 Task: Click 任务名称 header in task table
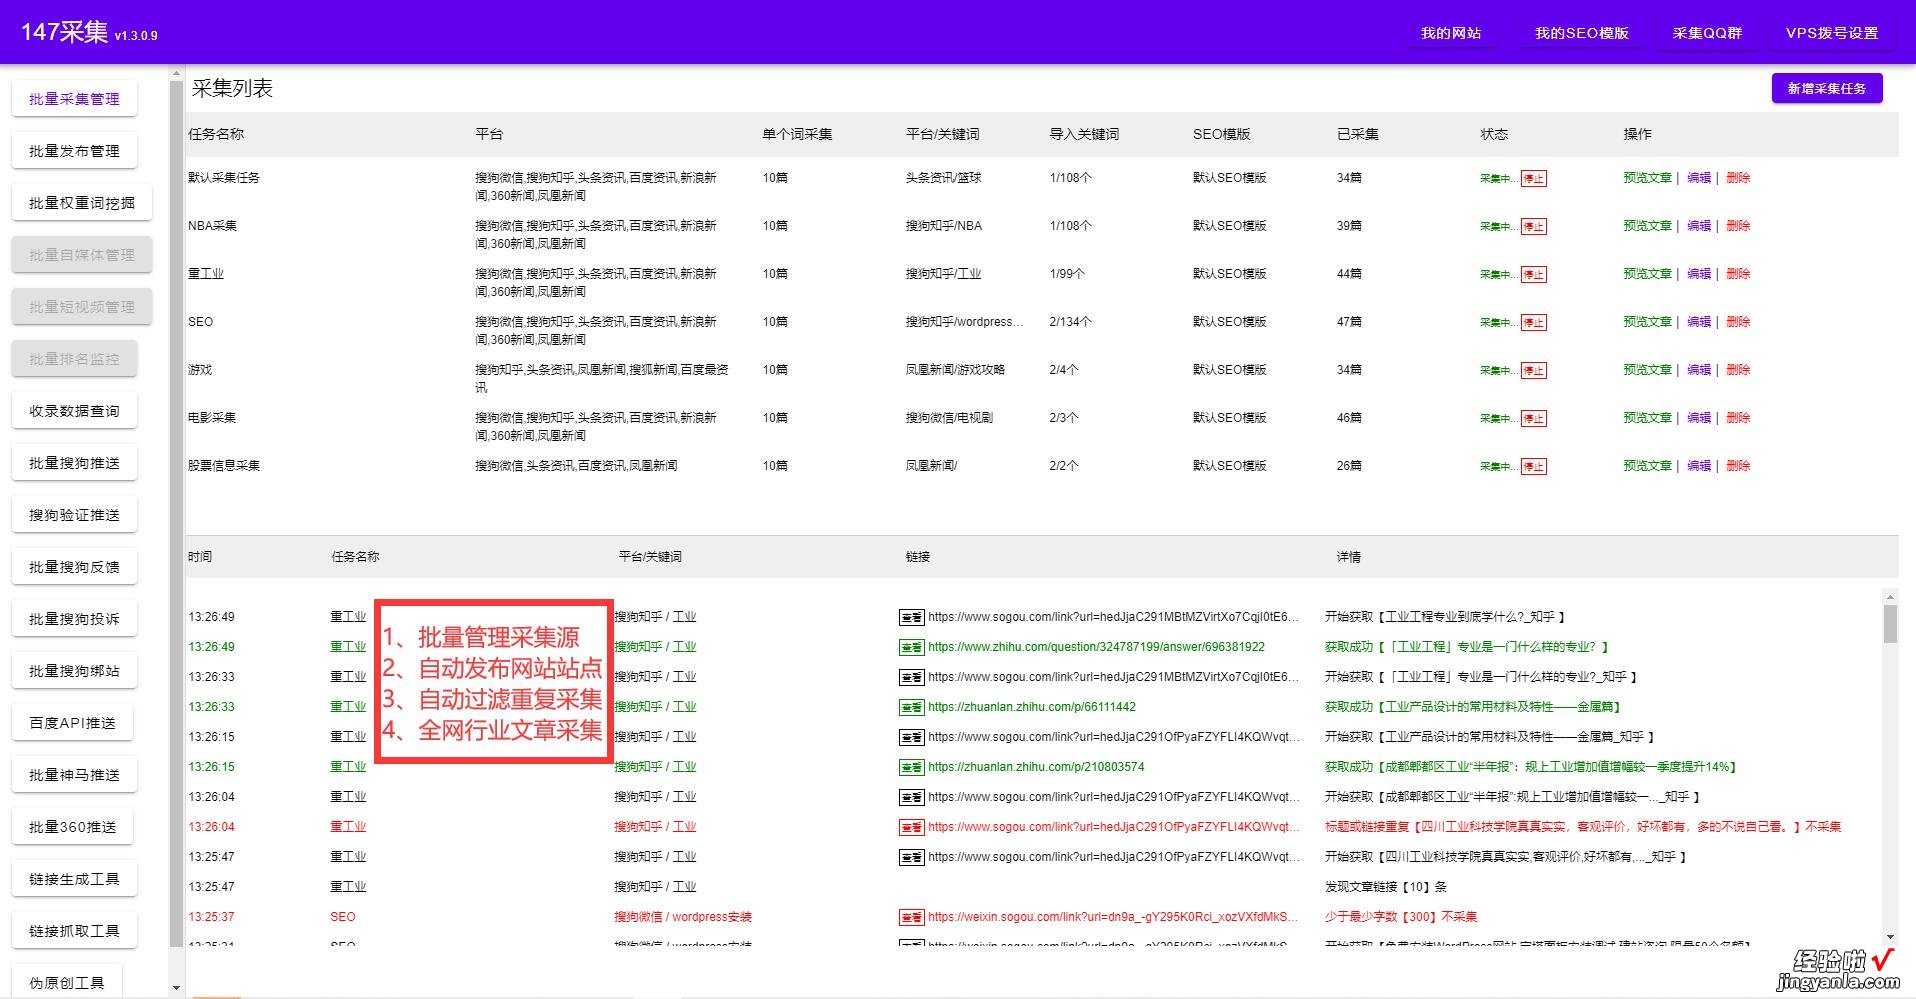(x=216, y=134)
